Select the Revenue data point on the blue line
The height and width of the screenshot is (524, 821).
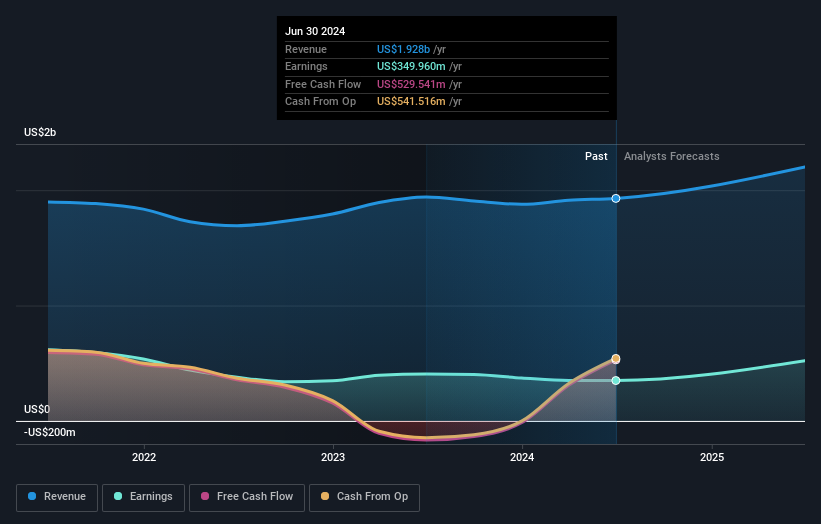click(x=616, y=198)
